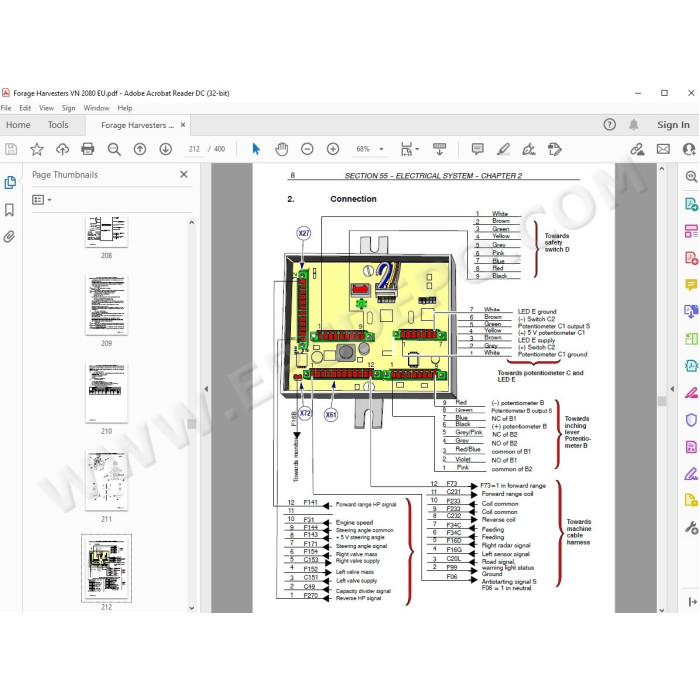This screenshot has height=700, width=700.
Task: Select page 212 thumbnail
Action: click(106, 568)
